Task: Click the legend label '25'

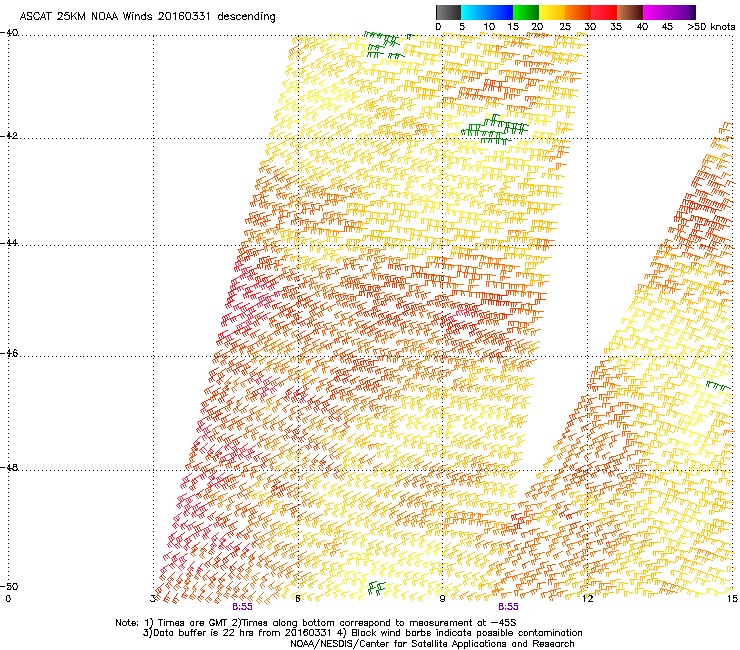Action: [x=565, y=26]
